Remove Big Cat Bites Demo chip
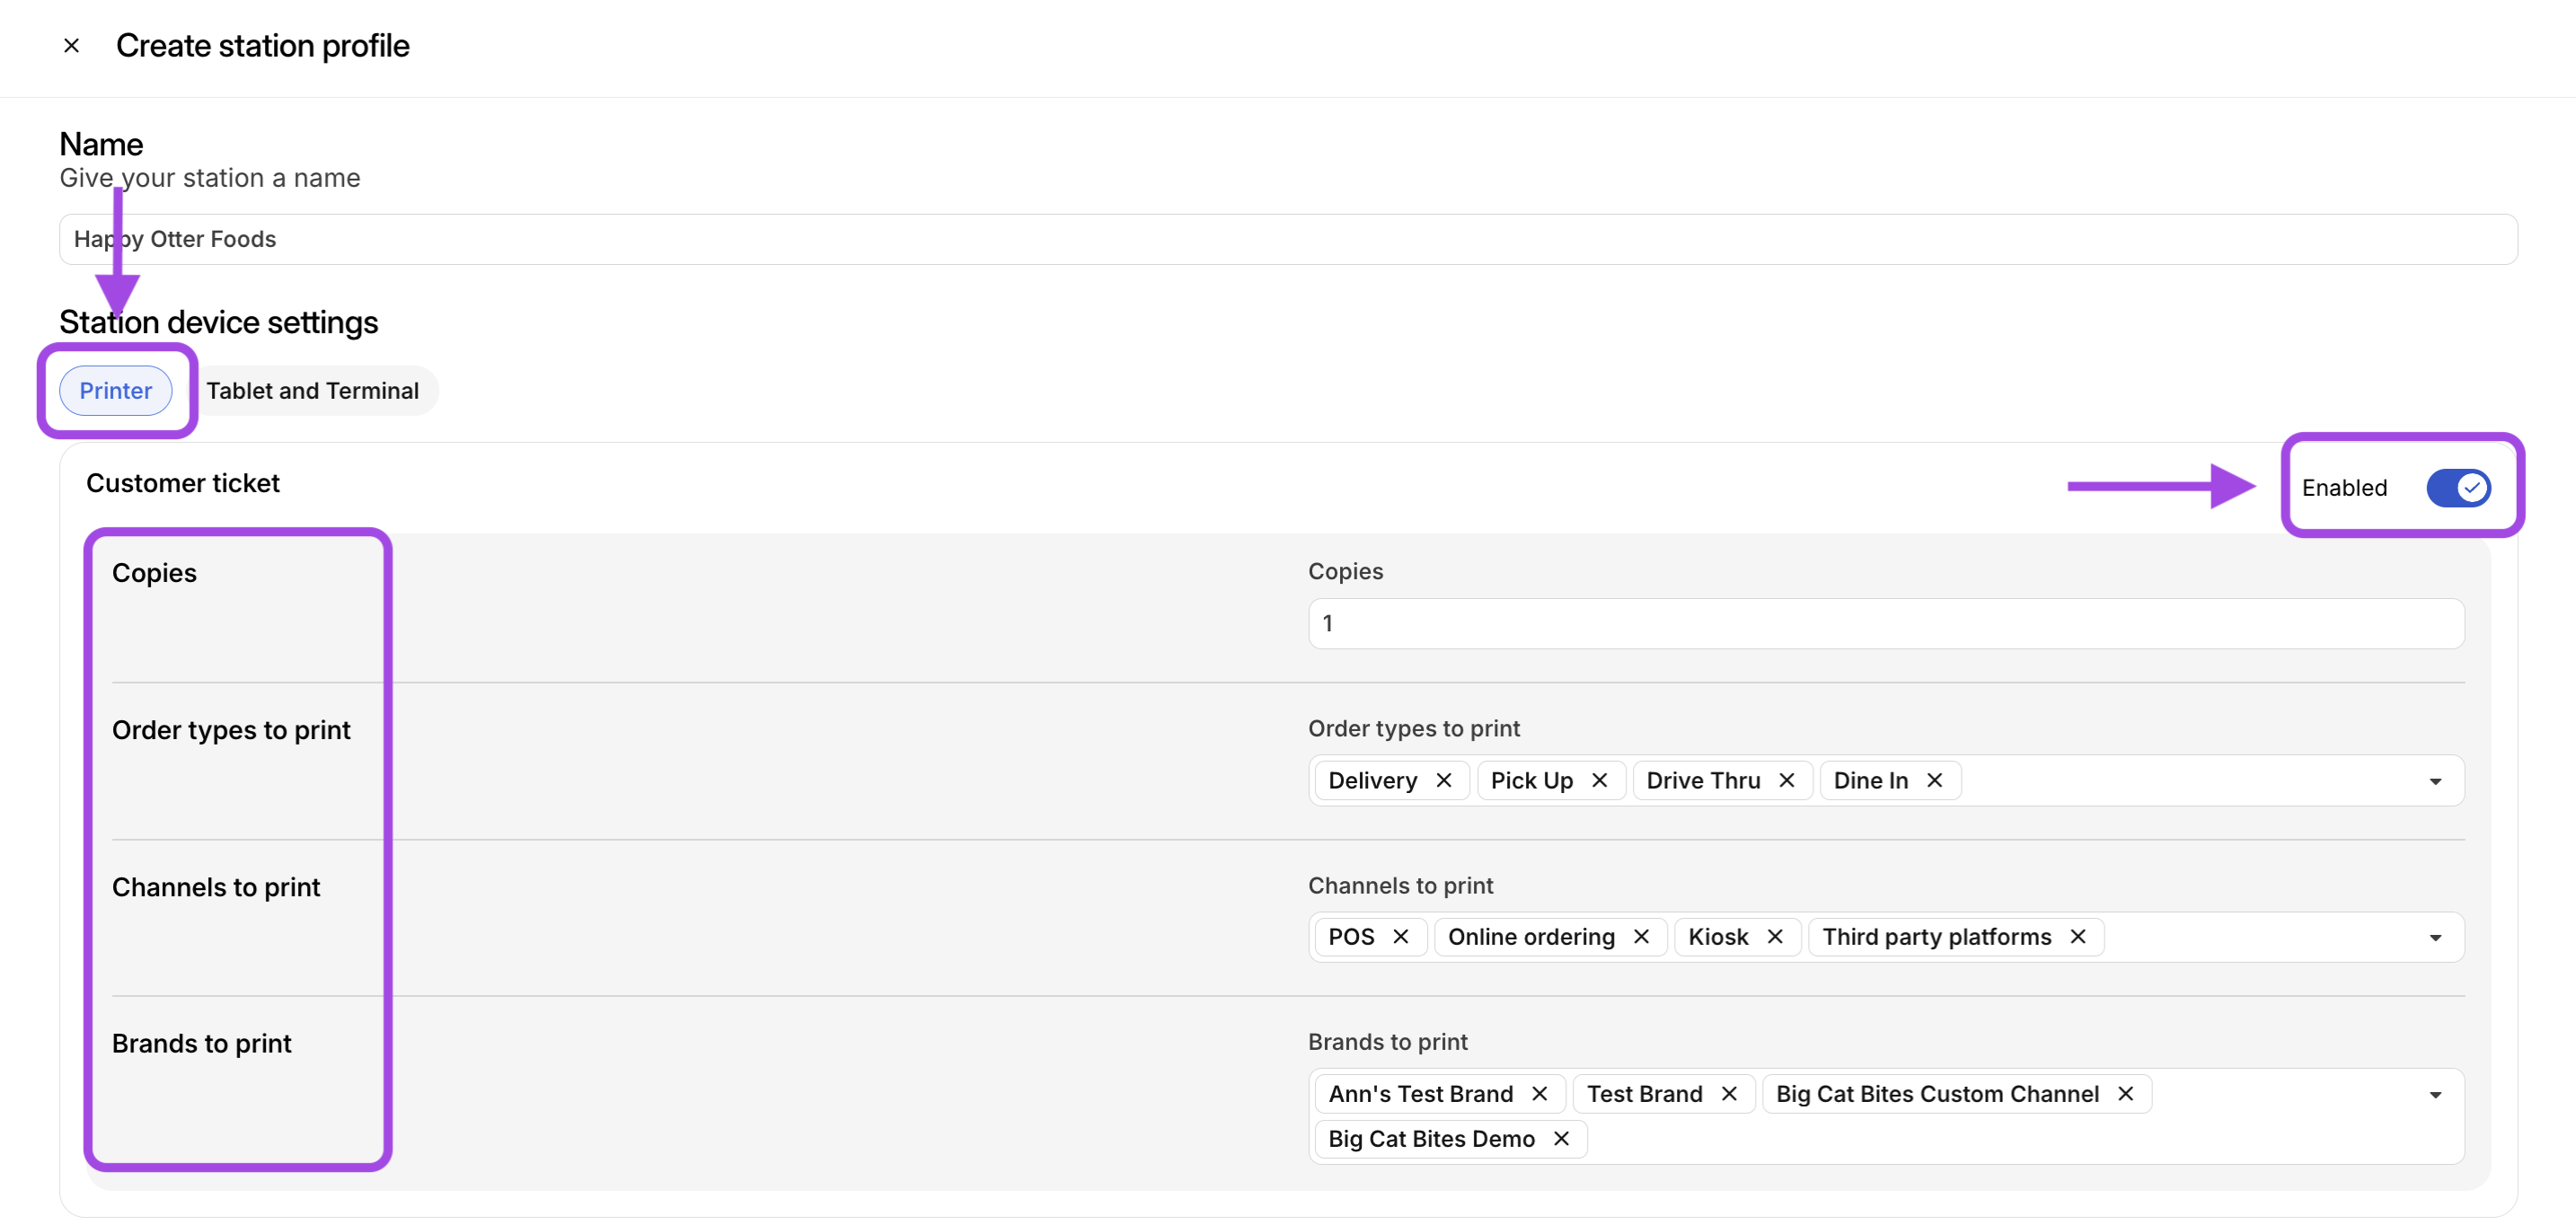The height and width of the screenshot is (1225, 2576). (x=1562, y=1139)
